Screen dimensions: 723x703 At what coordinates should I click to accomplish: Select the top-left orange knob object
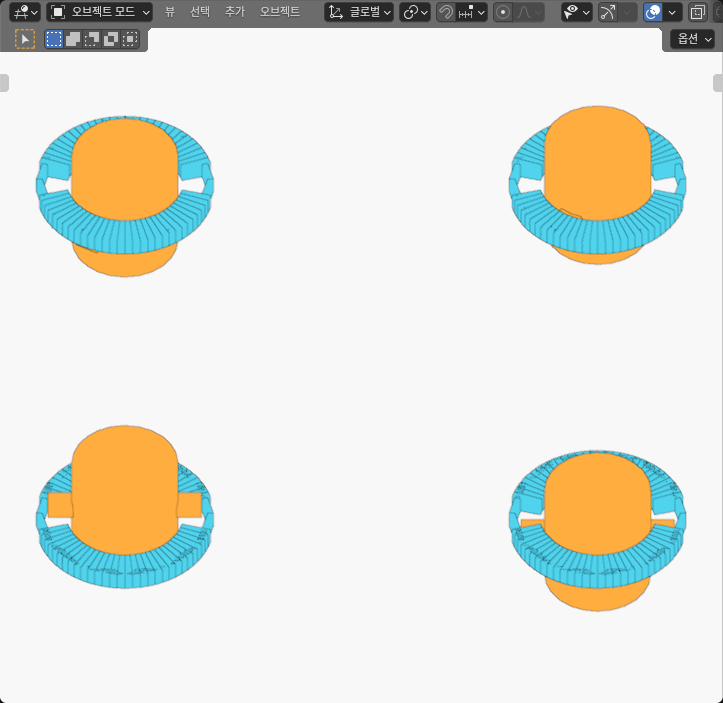coord(124,171)
